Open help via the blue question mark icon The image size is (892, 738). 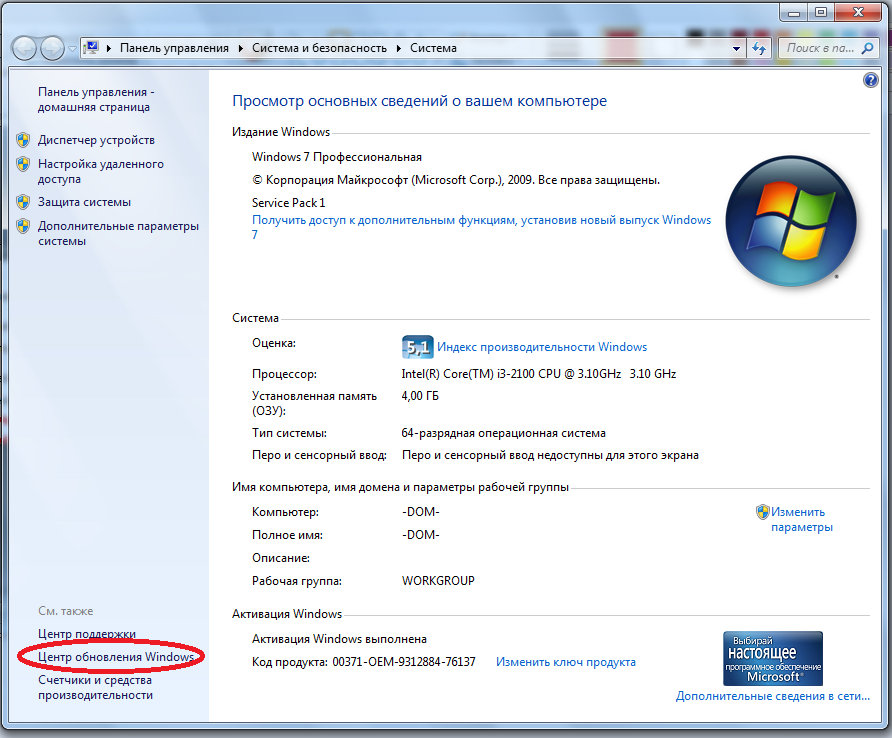[x=870, y=80]
